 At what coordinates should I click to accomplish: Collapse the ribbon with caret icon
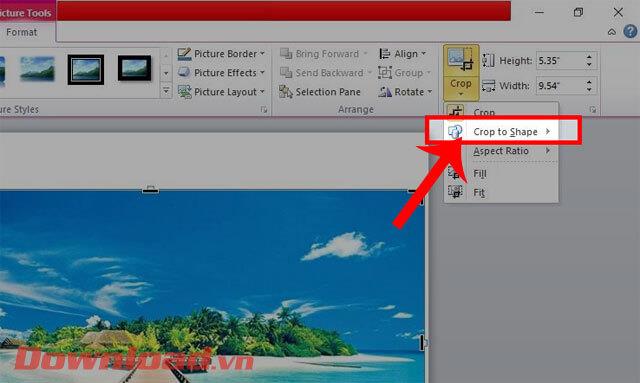(611, 32)
